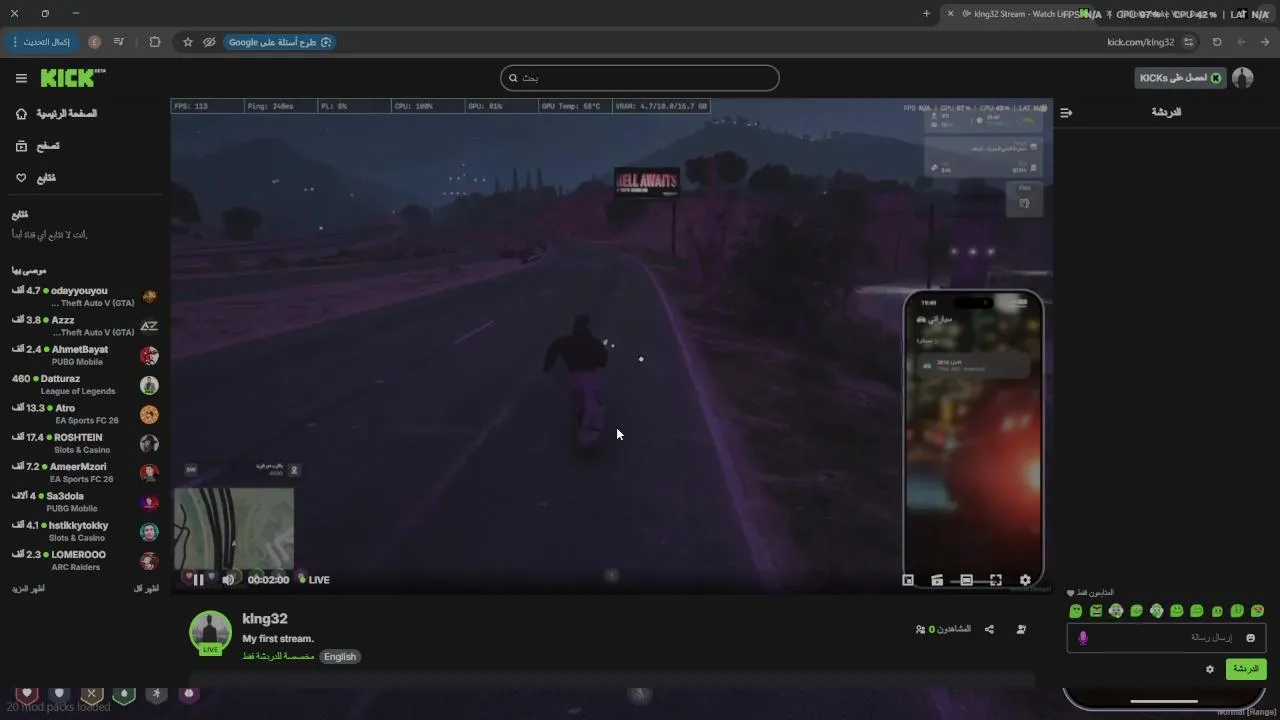Click the purple microphone icon in chat
Screen dimensions: 1280x720
(1082, 638)
